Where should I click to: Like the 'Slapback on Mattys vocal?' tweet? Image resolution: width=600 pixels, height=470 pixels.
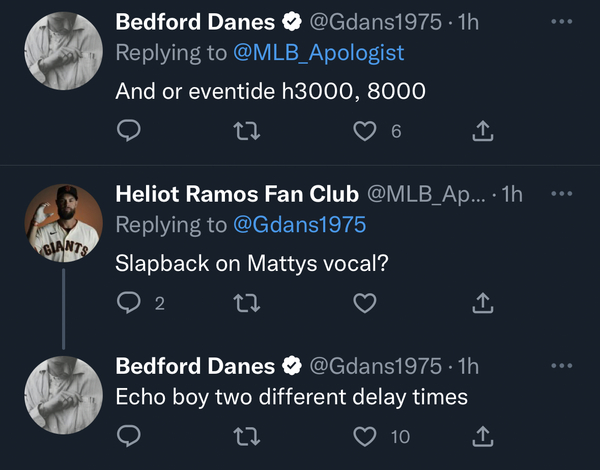tap(365, 303)
